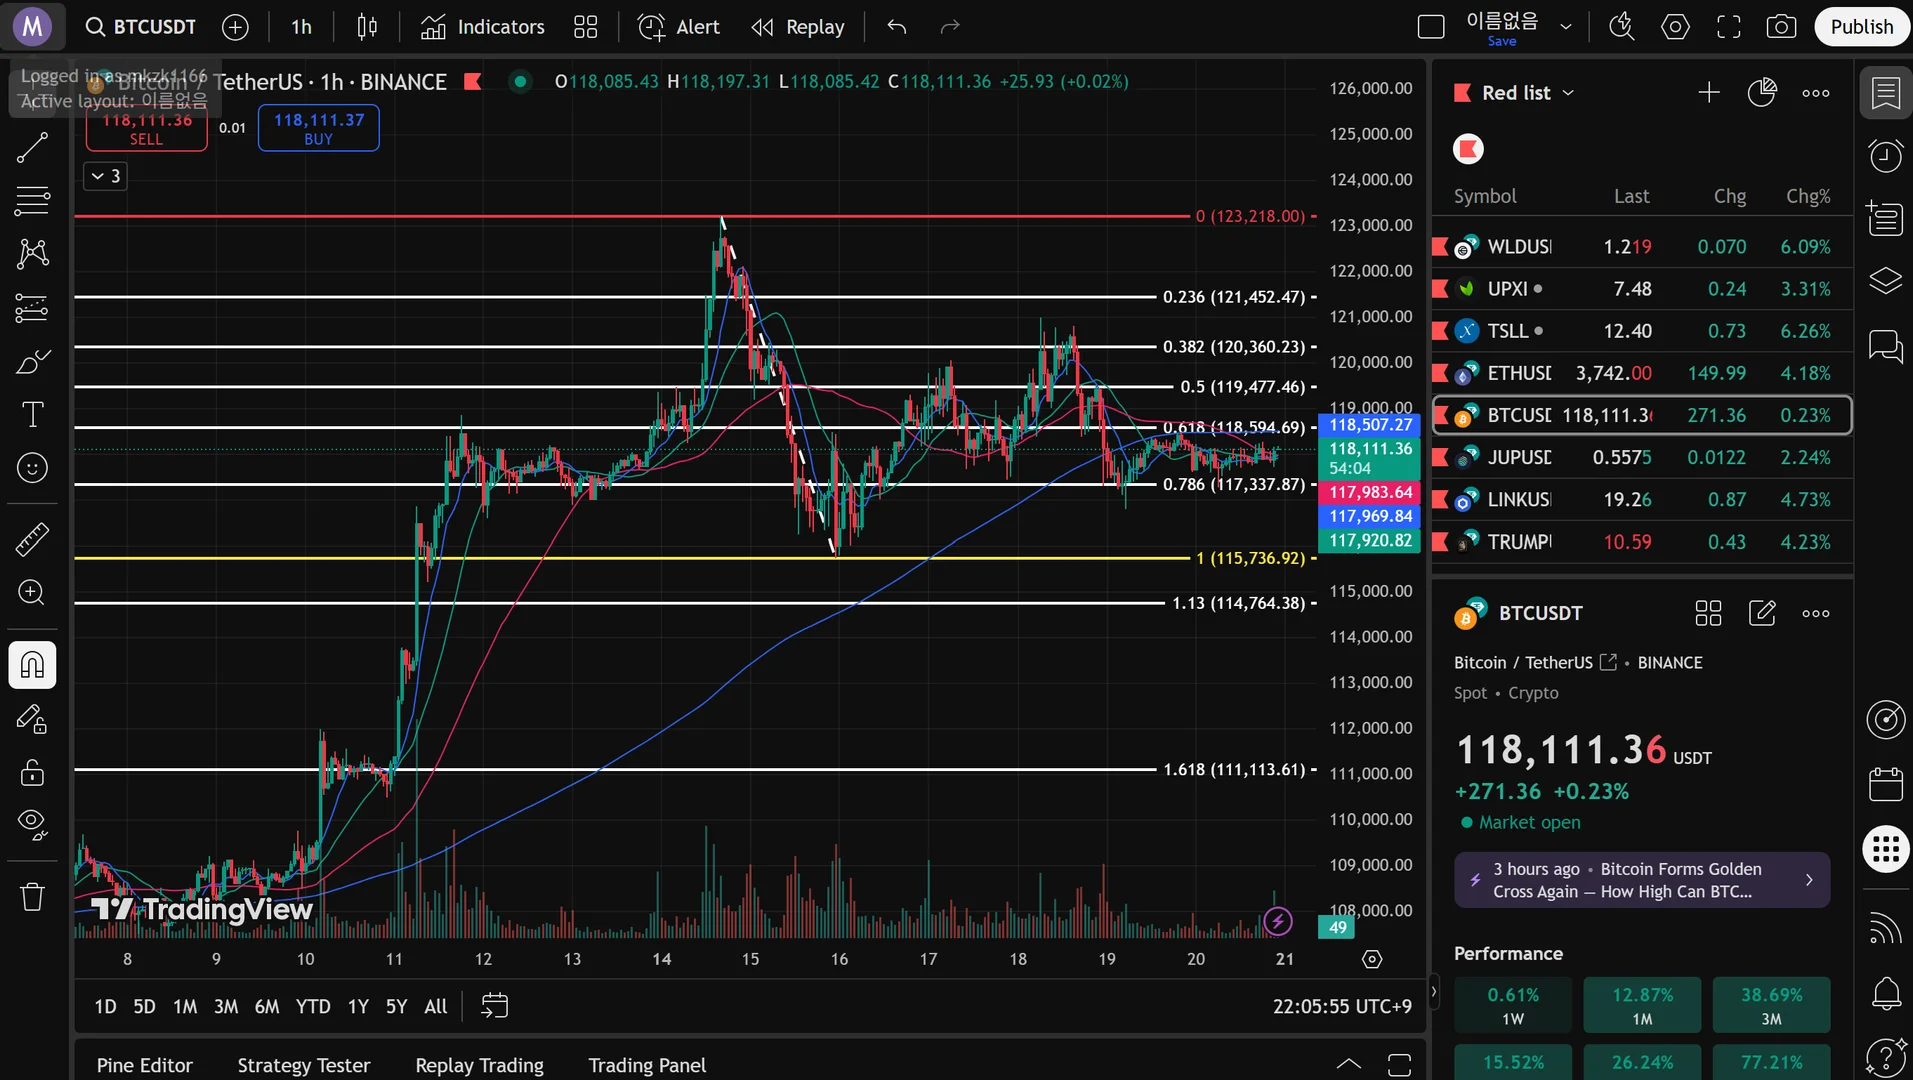This screenshot has height=1080, width=1913.
Task: Expand the collapsed indicators legend showing 3
Action: coord(105,176)
